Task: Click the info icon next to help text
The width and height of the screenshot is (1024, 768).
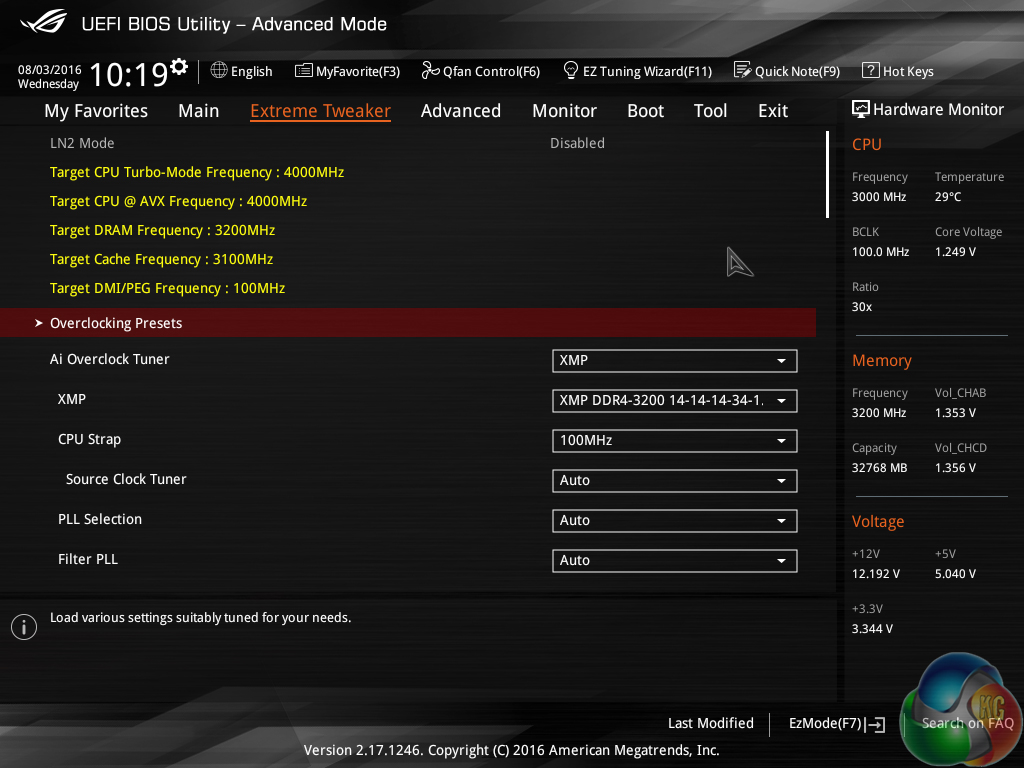Action: click(24, 627)
